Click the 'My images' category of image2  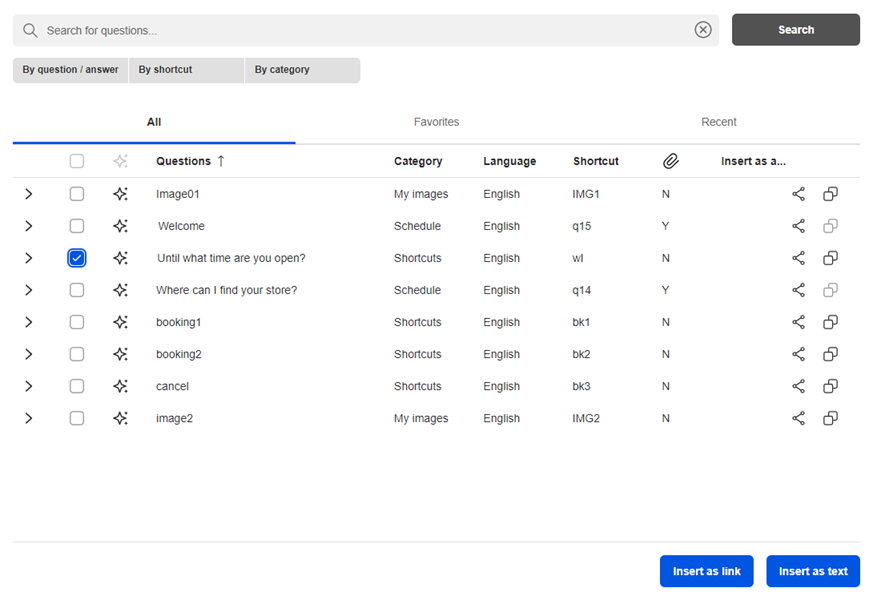click(x=421, y=418)
